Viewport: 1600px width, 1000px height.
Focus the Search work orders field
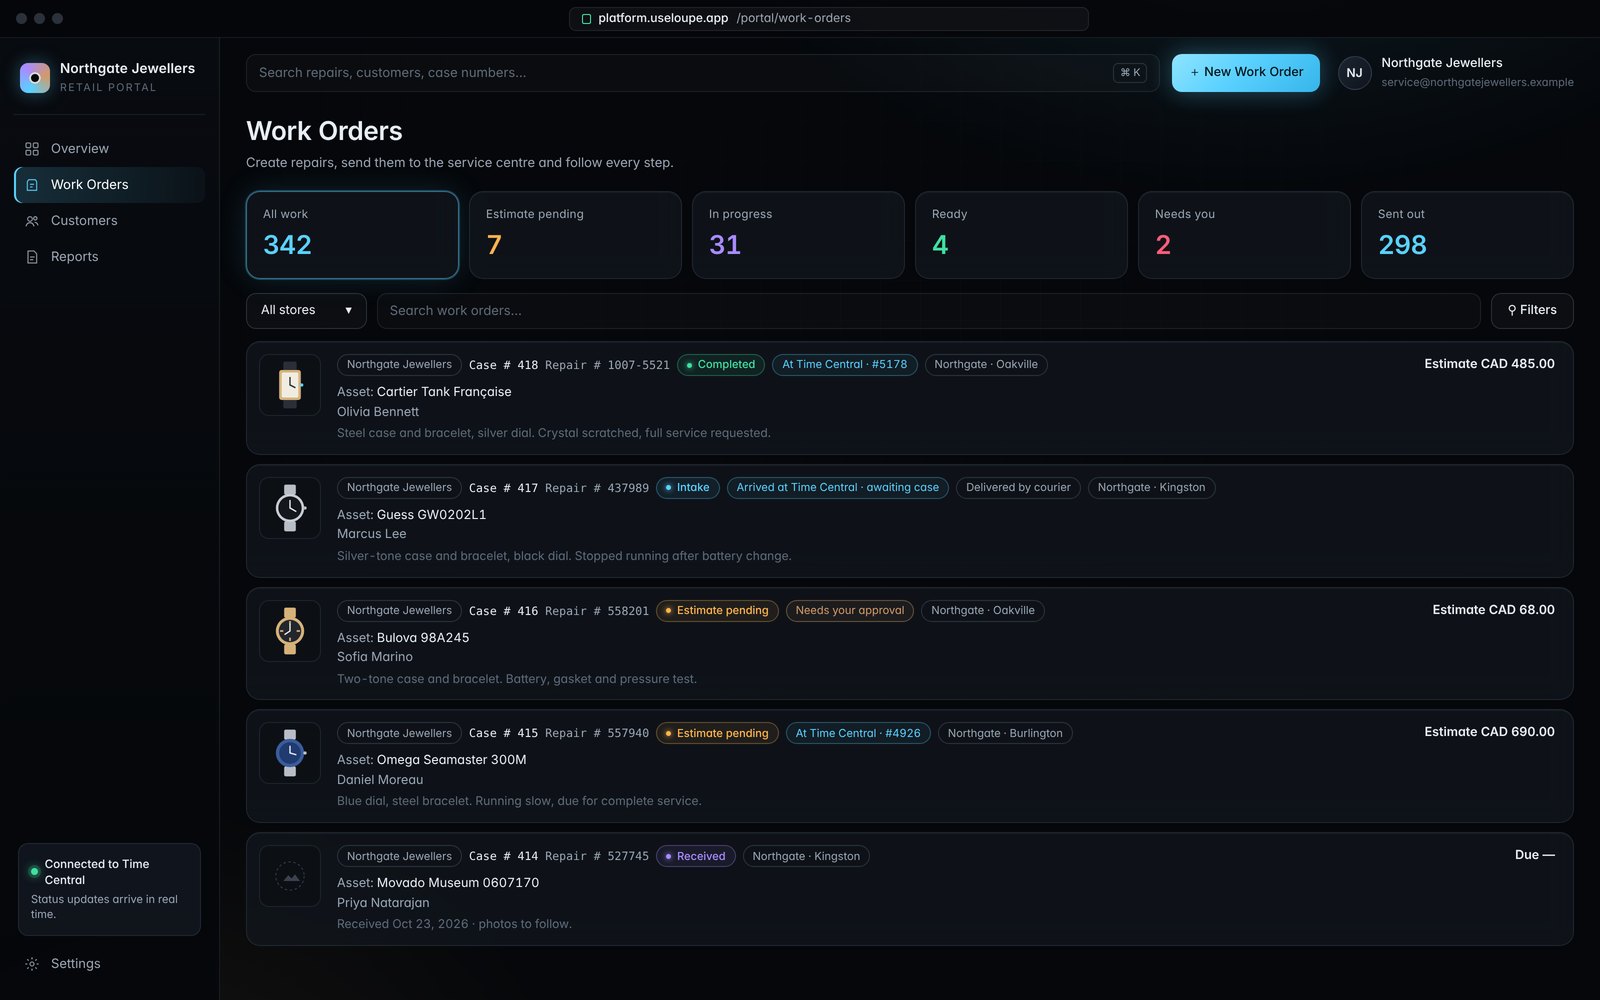click(928, 311)
